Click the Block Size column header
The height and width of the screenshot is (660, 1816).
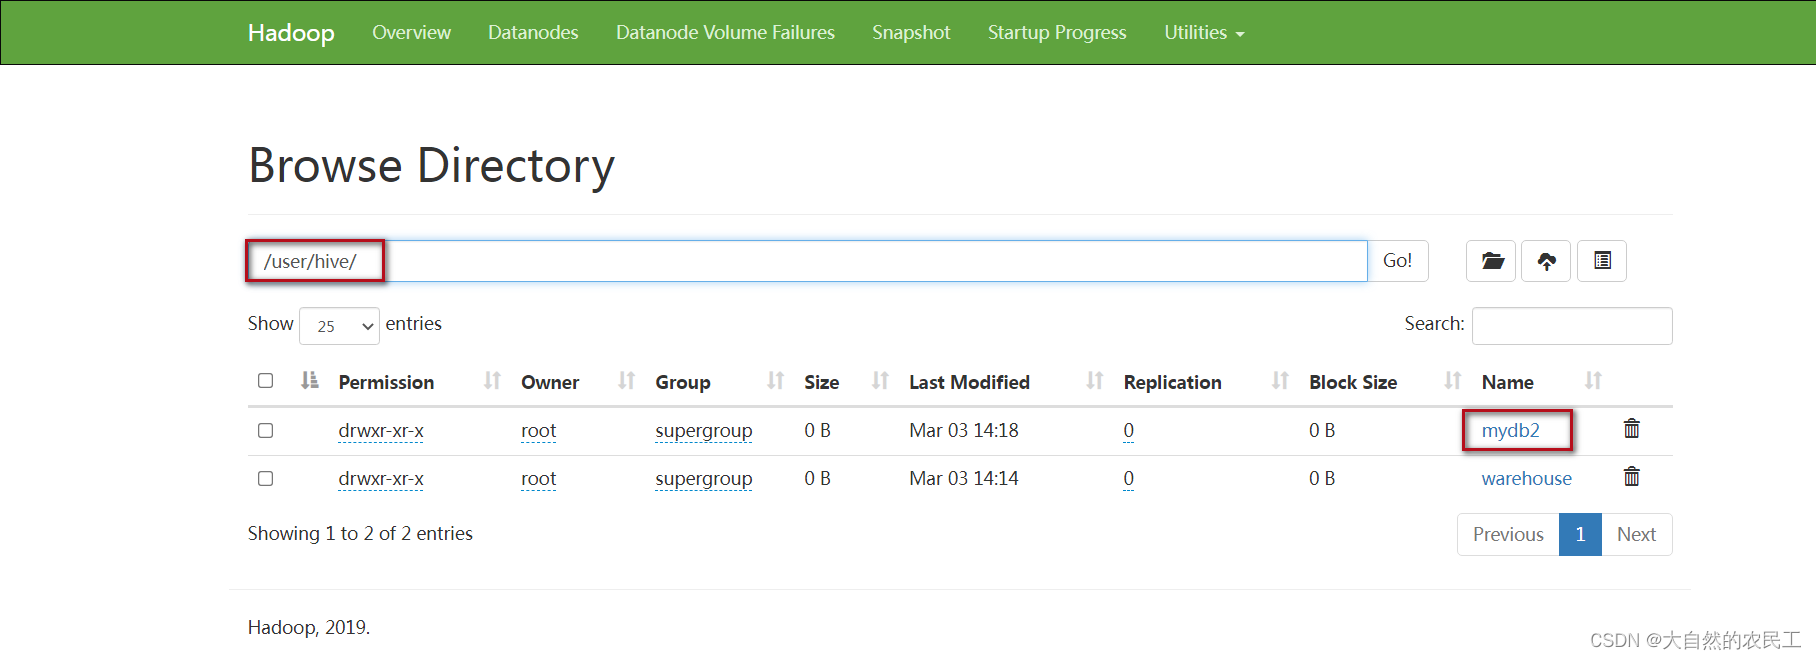1353,382
